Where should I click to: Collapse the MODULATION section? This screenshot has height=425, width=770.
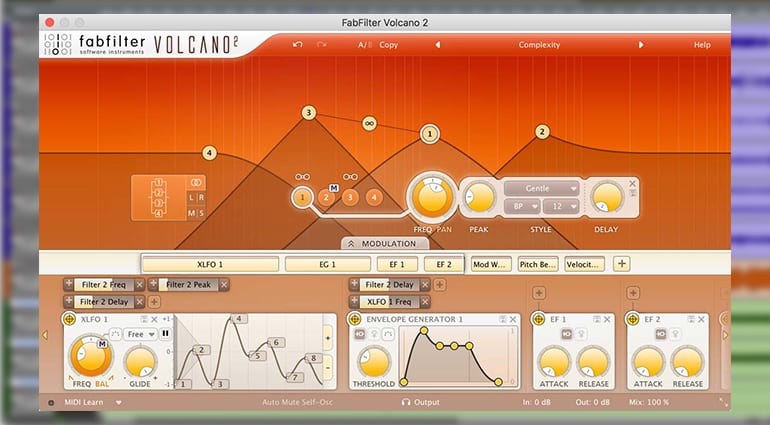(385, 244)
